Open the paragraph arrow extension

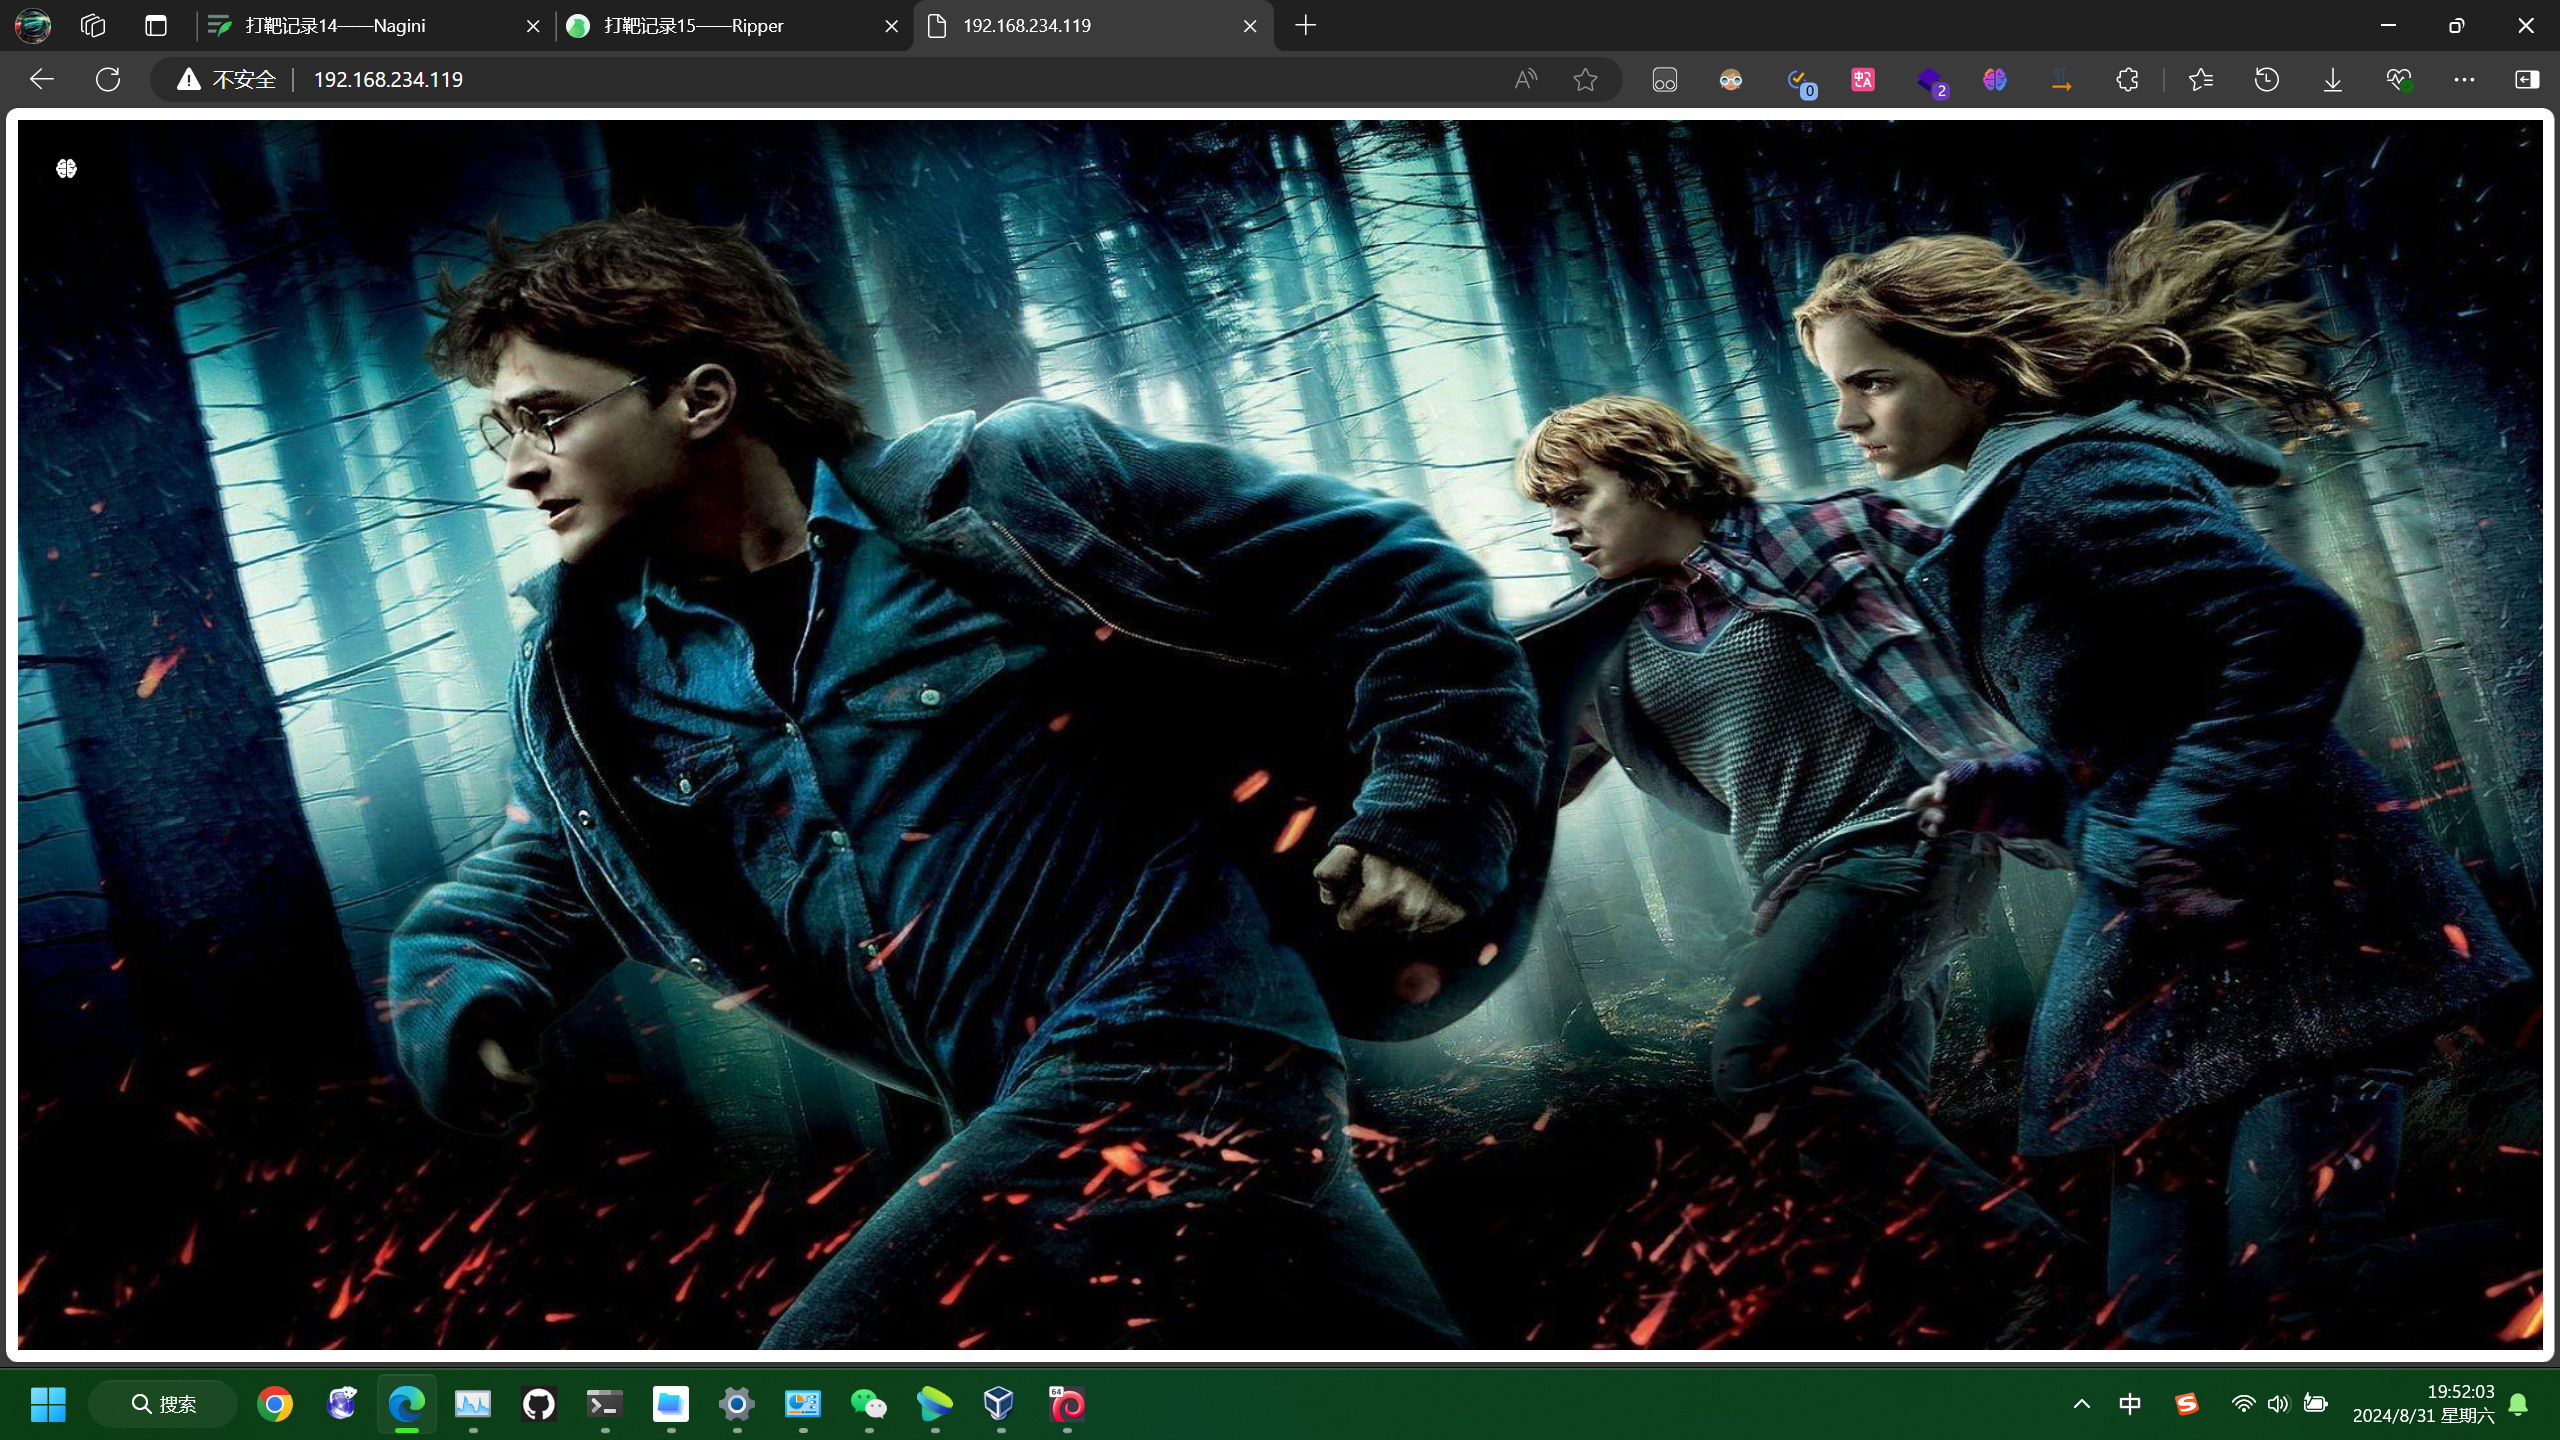click(2061, 79)
